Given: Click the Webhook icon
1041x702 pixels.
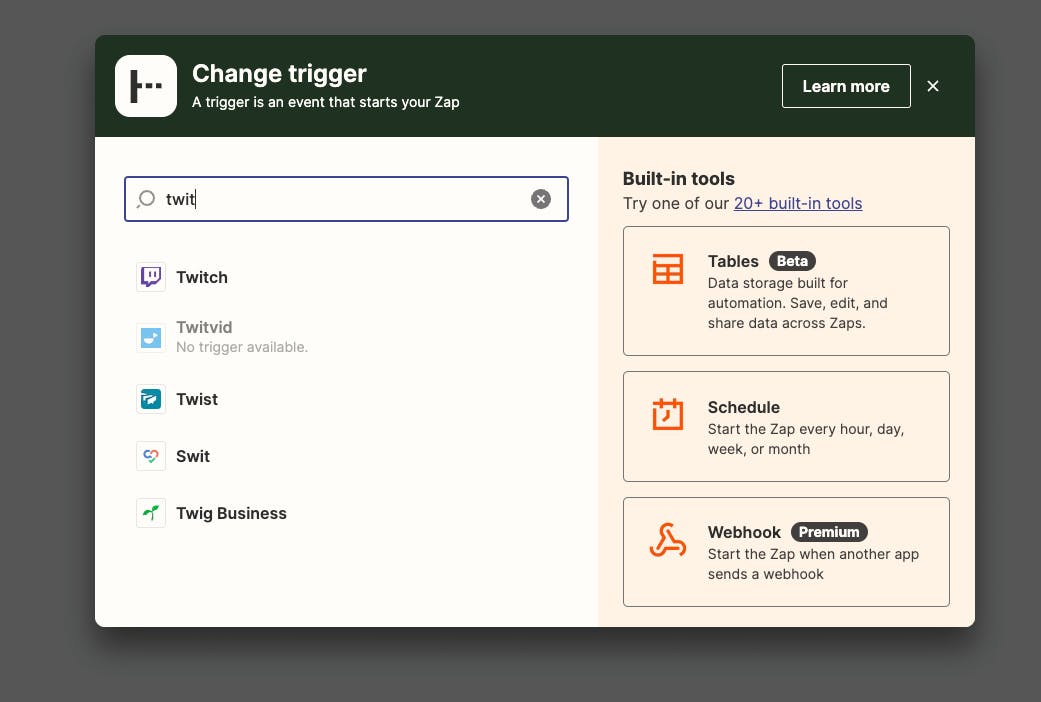Looking at the screenshot, I should [x=667, y=539].
